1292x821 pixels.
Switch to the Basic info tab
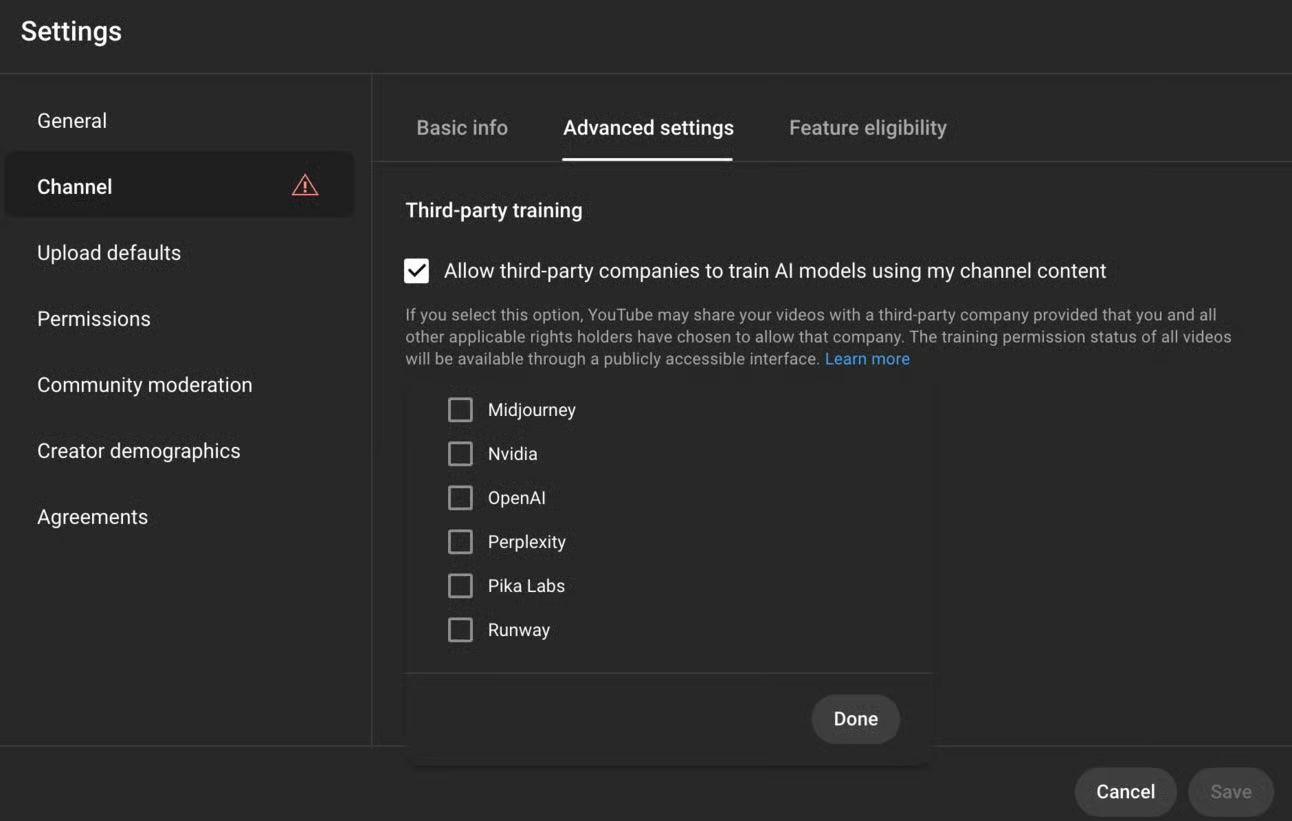[462, 127]
